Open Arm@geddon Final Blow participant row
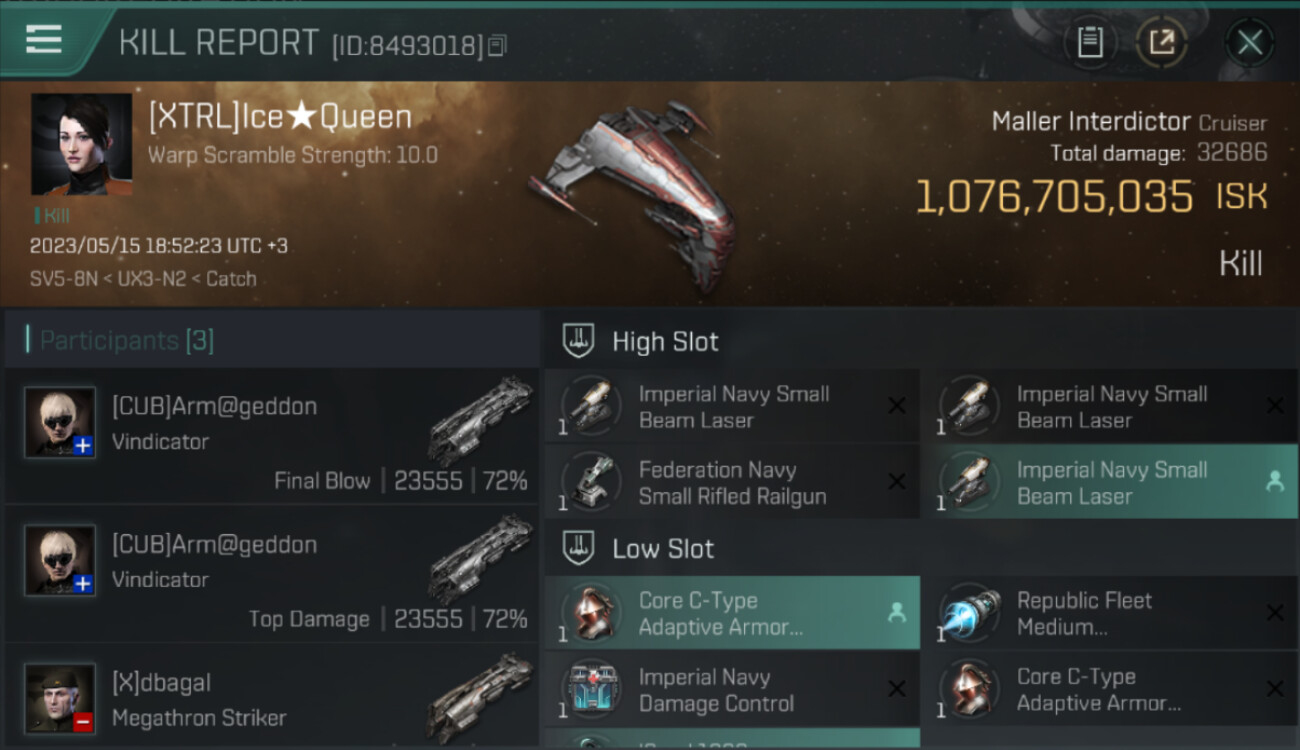1300x750 pixels. click(x=272, y=437)
